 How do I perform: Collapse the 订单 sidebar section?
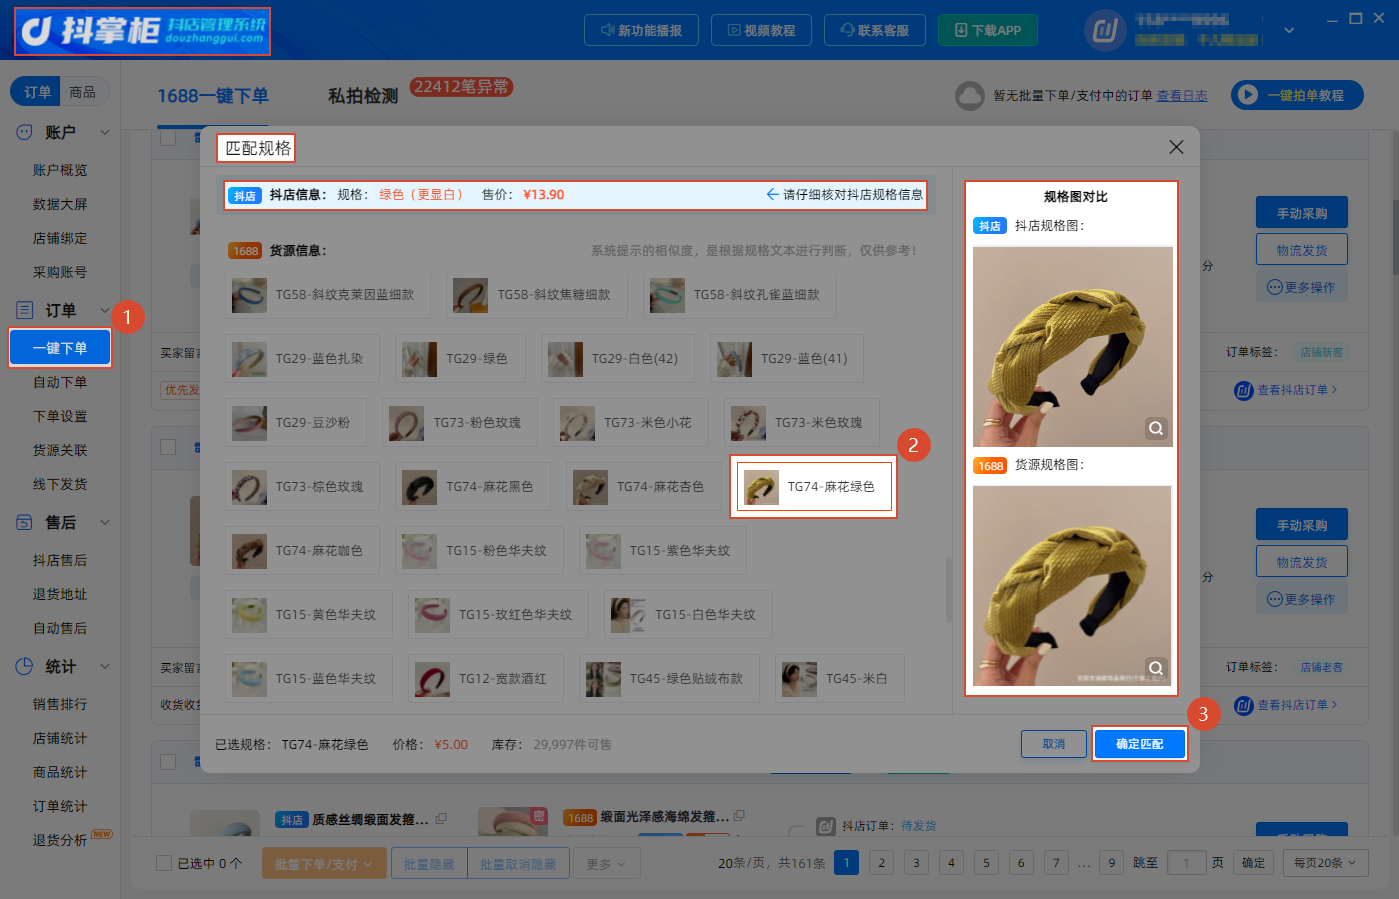(104, 310)
